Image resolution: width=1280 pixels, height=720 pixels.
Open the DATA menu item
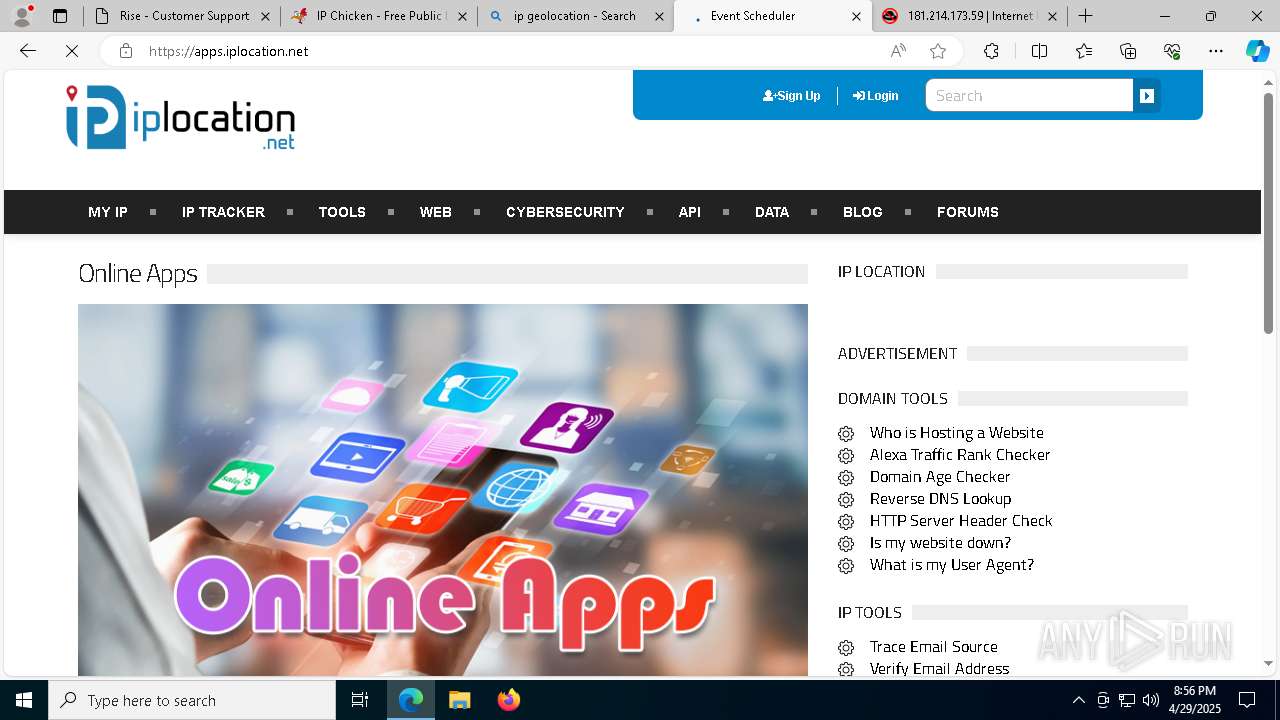pyautogui.click(x=772, y=212)
